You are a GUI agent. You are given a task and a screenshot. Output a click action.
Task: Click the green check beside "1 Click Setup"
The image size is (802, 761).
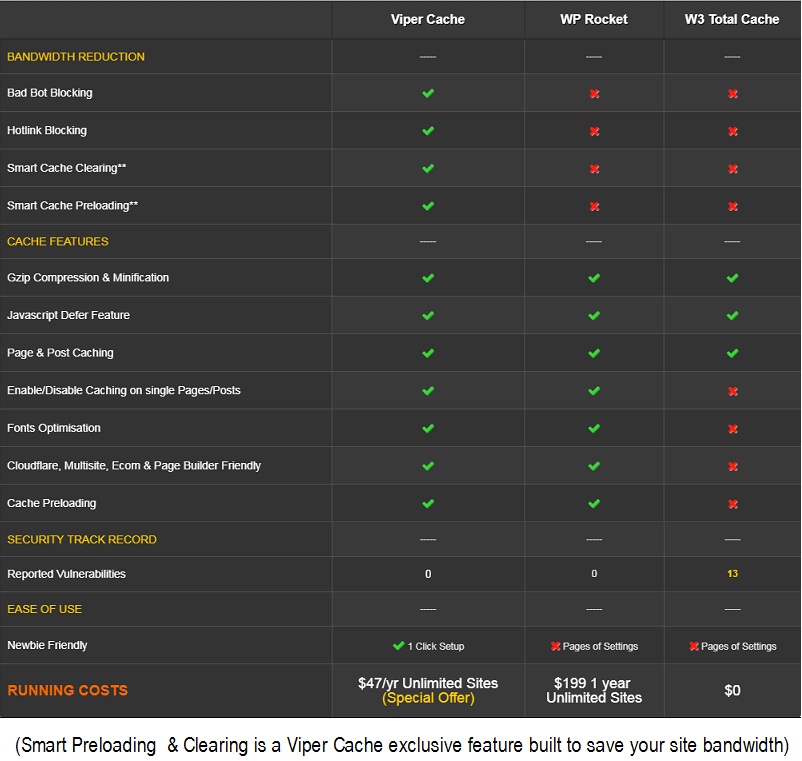coord(398,646)
